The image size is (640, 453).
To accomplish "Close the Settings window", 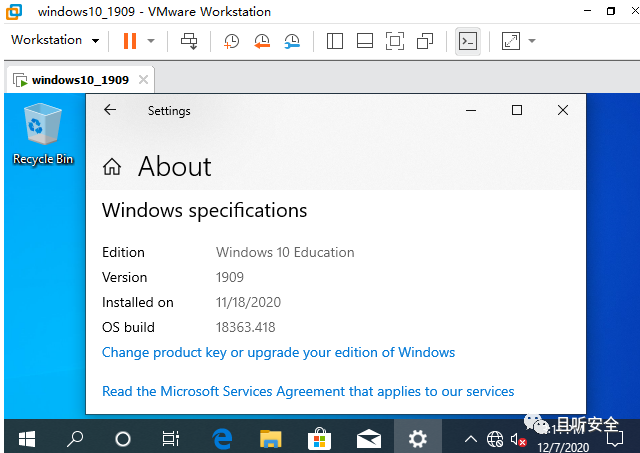I will (563, 110).
